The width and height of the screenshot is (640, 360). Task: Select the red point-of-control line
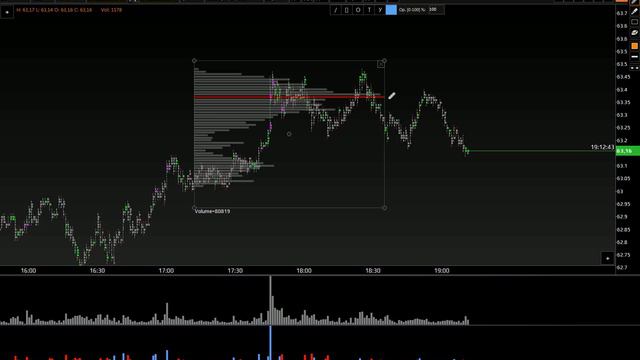click(x=289, y=97)
